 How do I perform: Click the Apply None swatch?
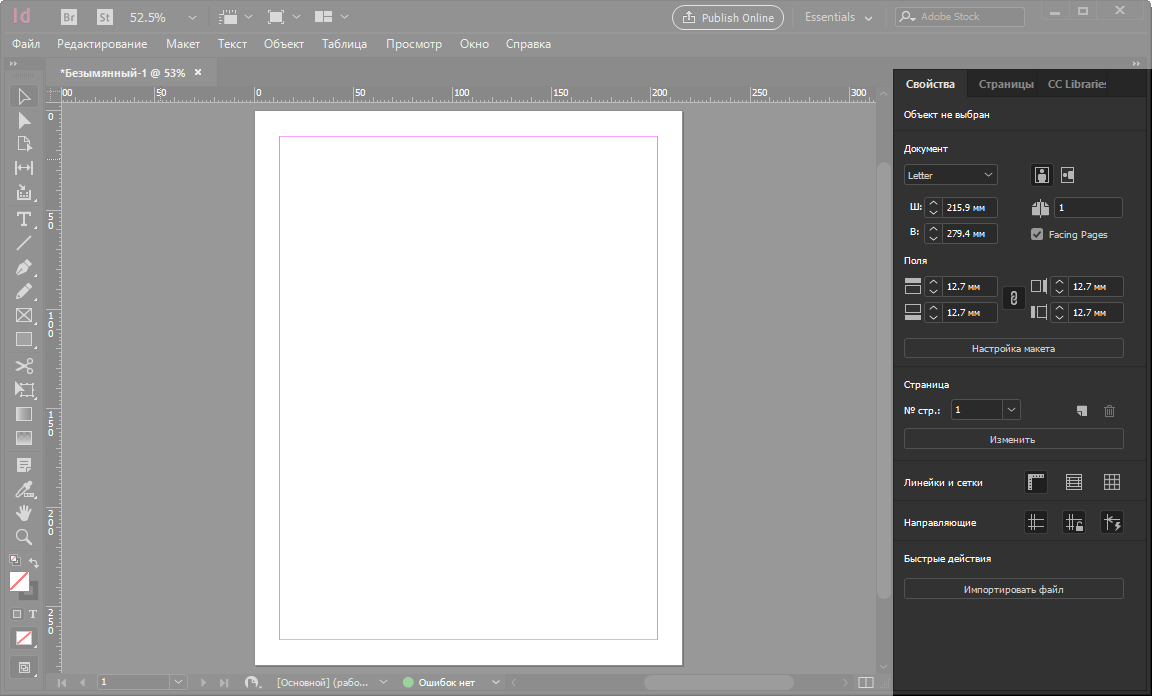point(24,638)
